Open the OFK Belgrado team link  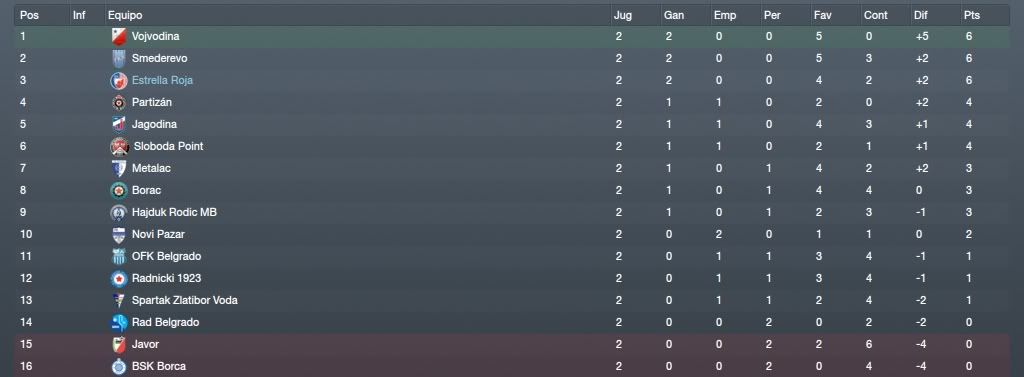(x=167, y=256)
